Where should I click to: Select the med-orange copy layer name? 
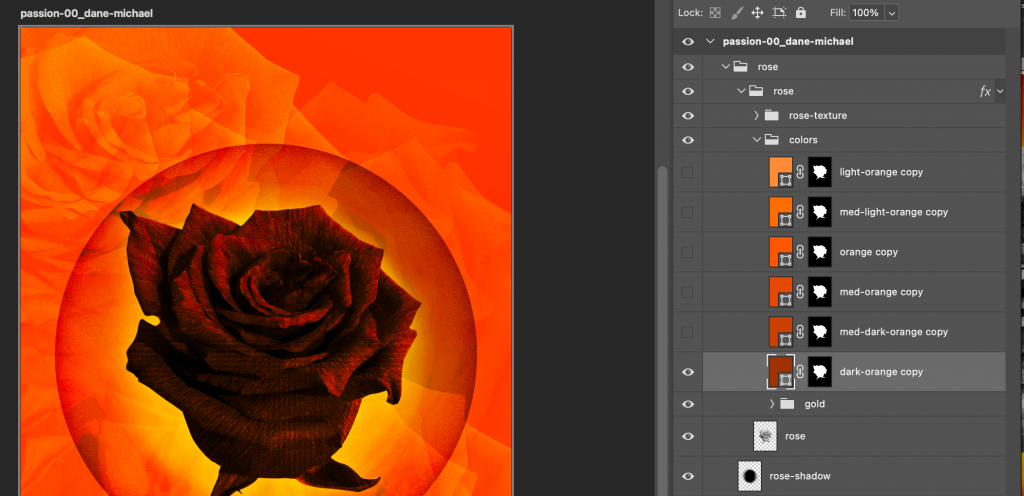pos(881,292)
